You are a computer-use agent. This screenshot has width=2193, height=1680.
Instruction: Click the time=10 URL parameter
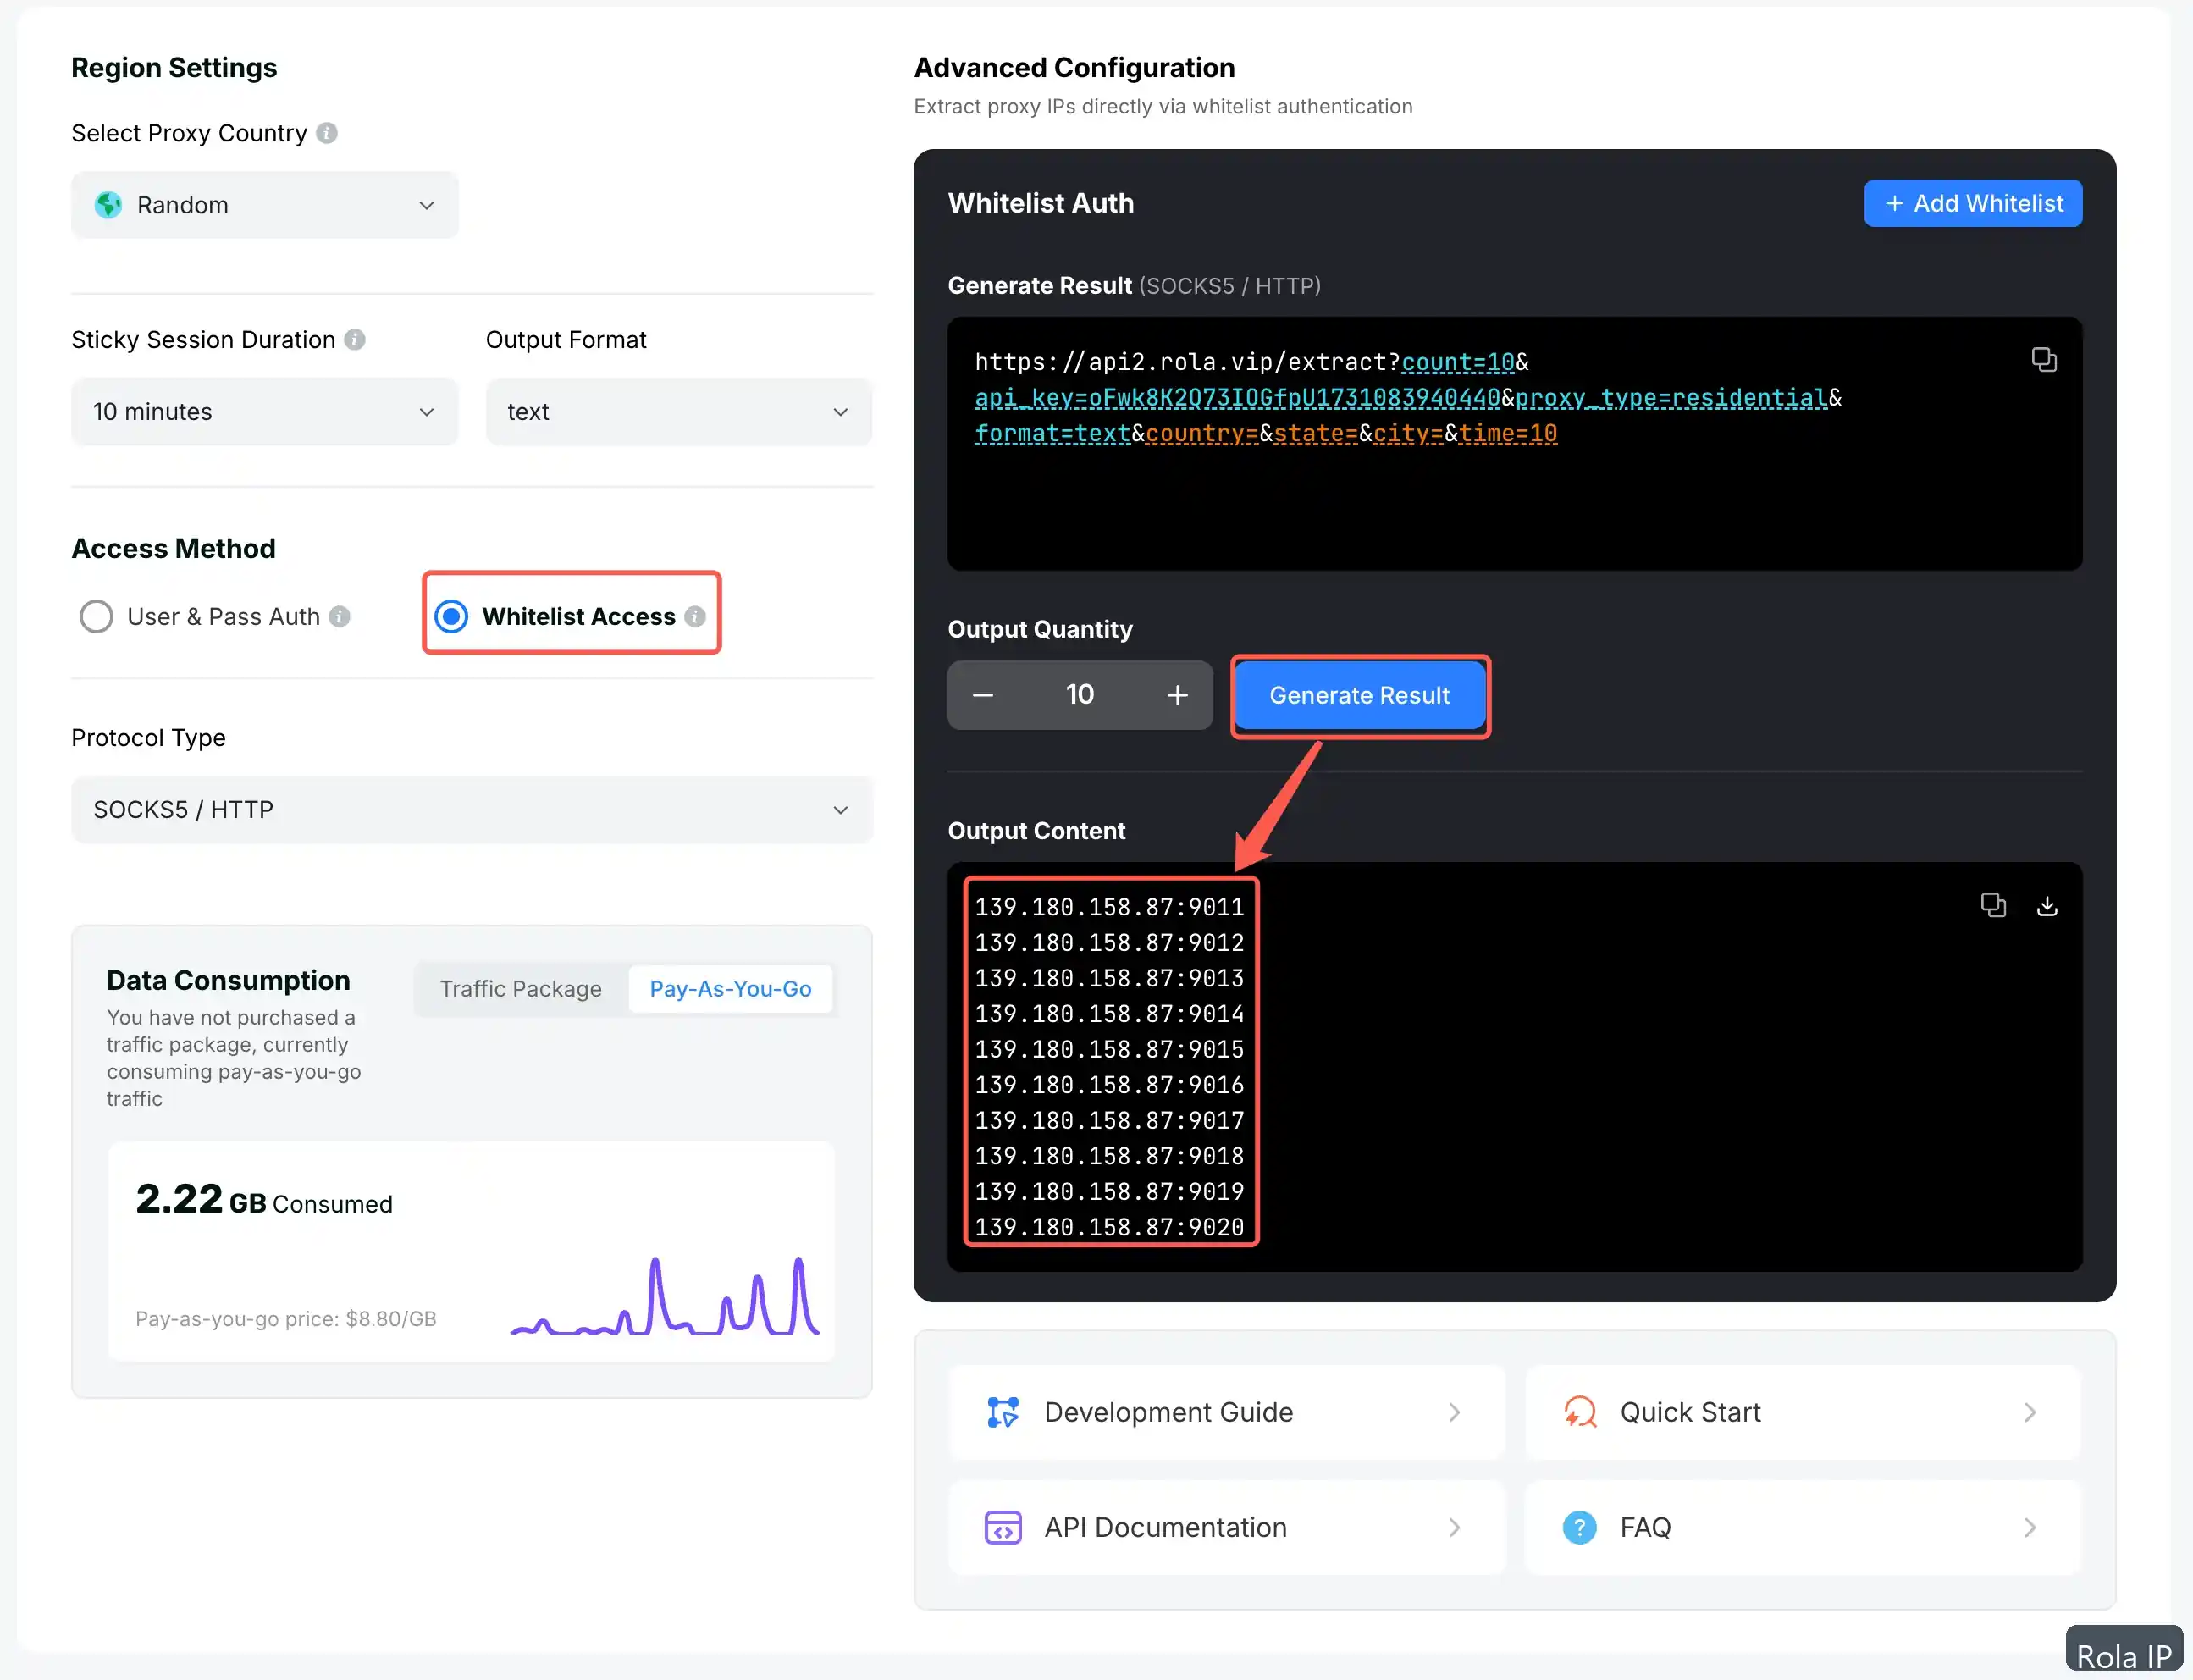[1508, 433]
